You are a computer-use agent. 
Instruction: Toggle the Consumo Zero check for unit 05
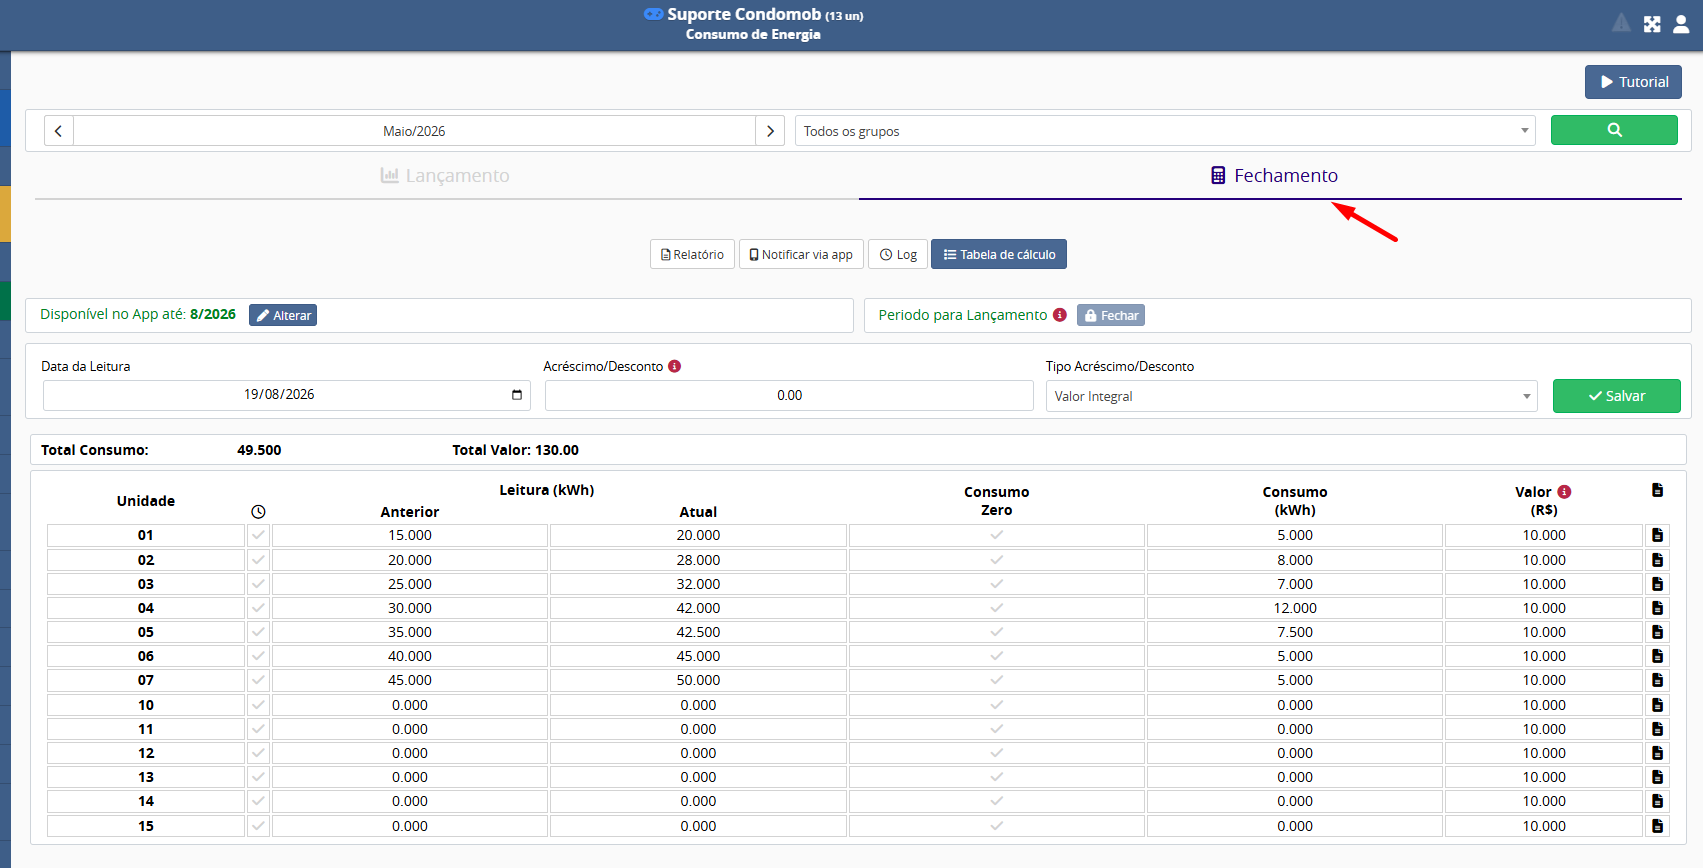[x=996, y=632]
